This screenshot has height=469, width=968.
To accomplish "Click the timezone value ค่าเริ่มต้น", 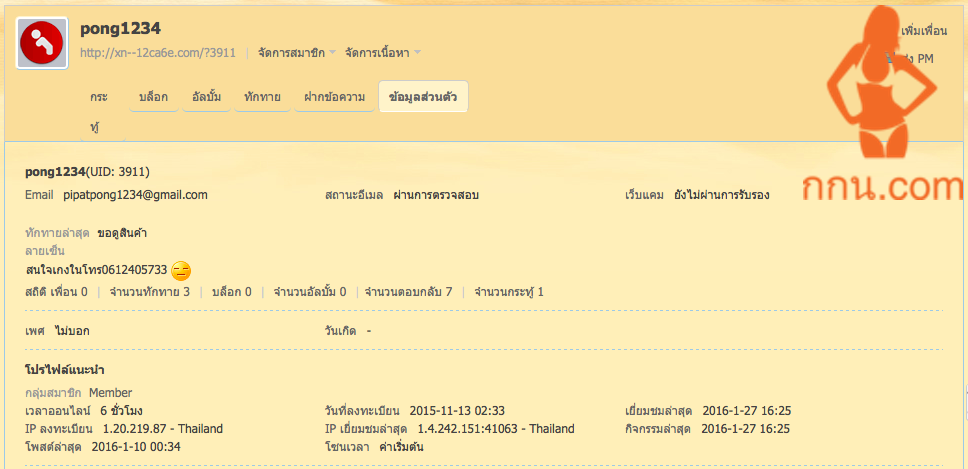I will (x=401, y=447).
